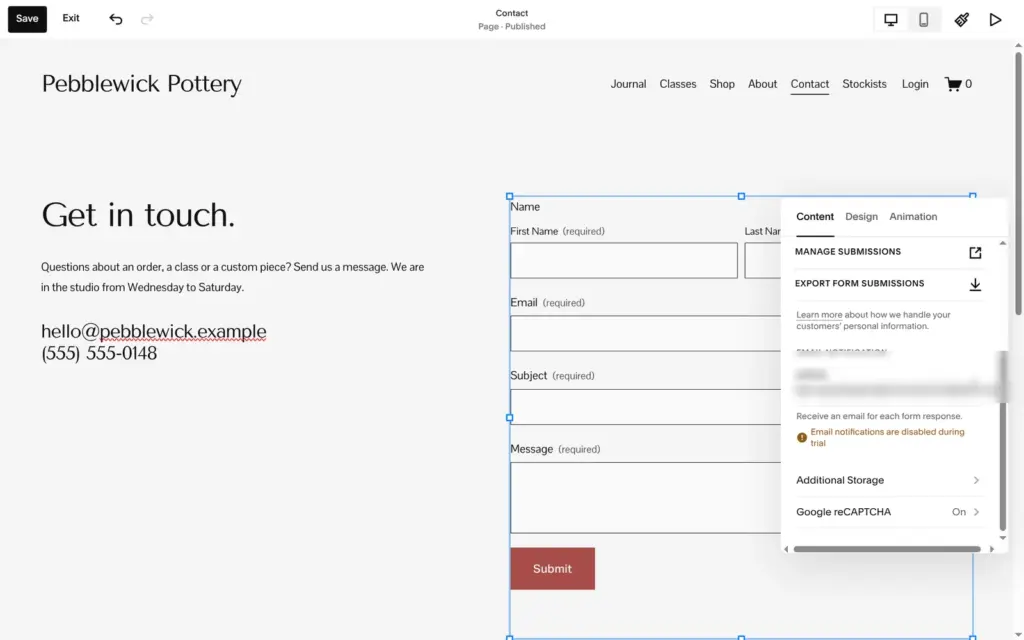Open the Contact nav link
The width and height of the screenshot is (1024, 640).
[x=810, y=84]
